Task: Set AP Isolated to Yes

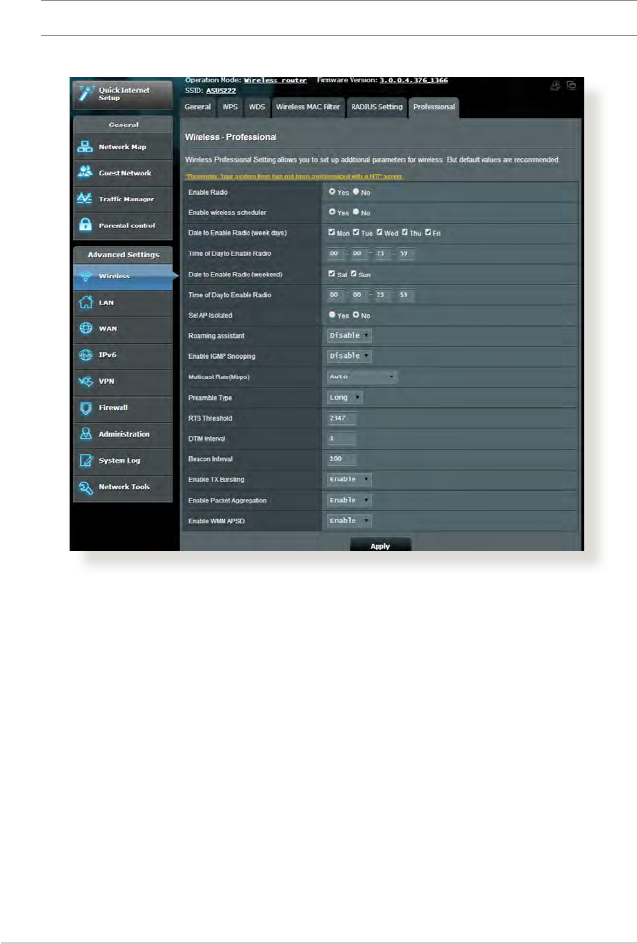Action: coord(332,314)
